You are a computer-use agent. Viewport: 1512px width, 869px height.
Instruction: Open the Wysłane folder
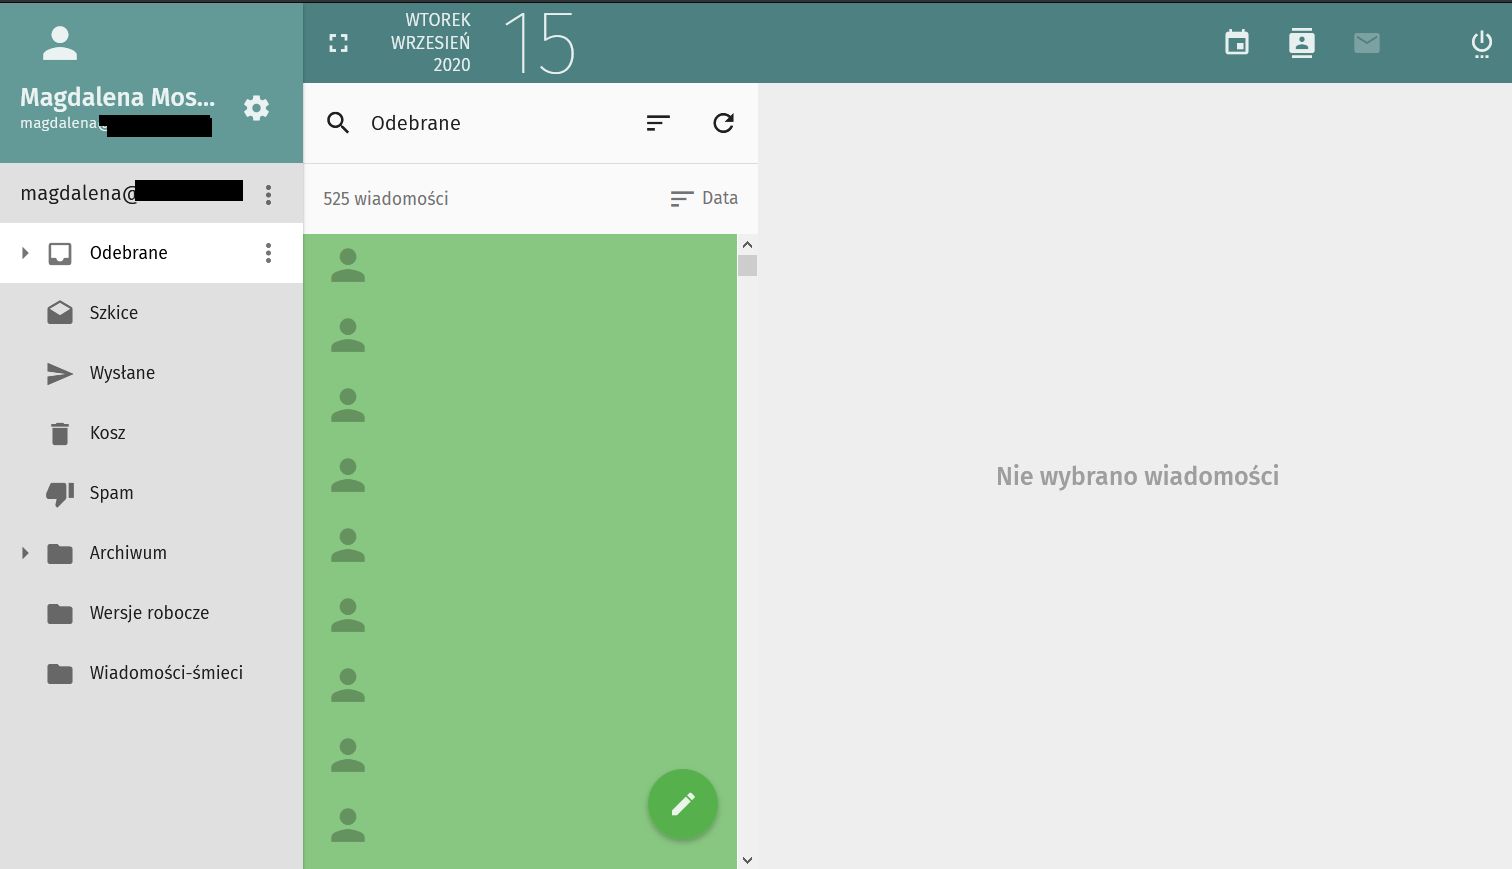coord(122,373)
